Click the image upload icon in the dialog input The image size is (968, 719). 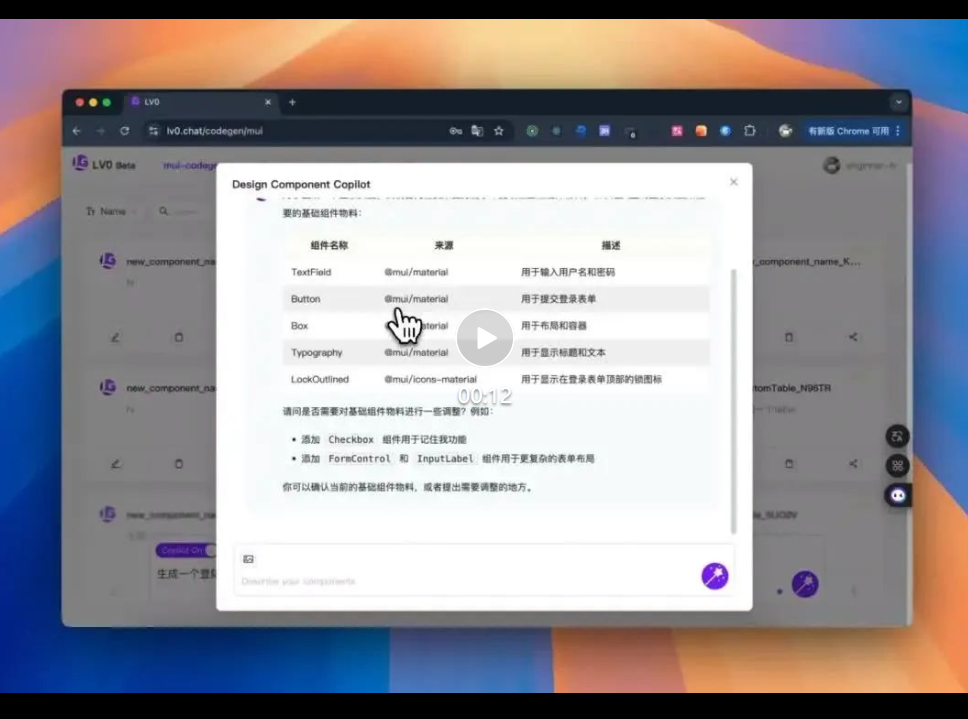tap(248, 559)
